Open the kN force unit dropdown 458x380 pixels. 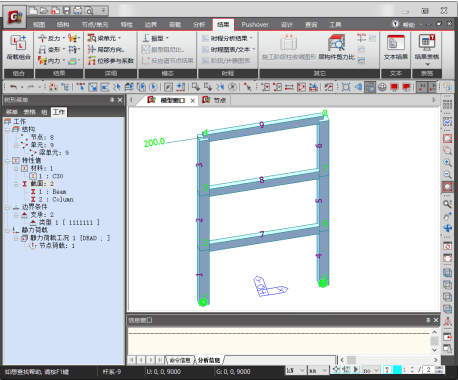[x=296, y=370]
